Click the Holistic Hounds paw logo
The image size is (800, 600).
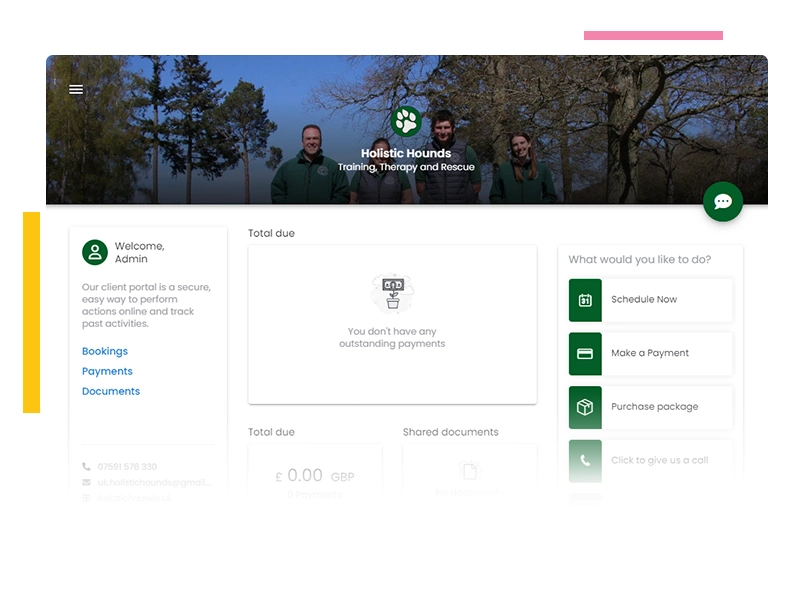[406, 121]
